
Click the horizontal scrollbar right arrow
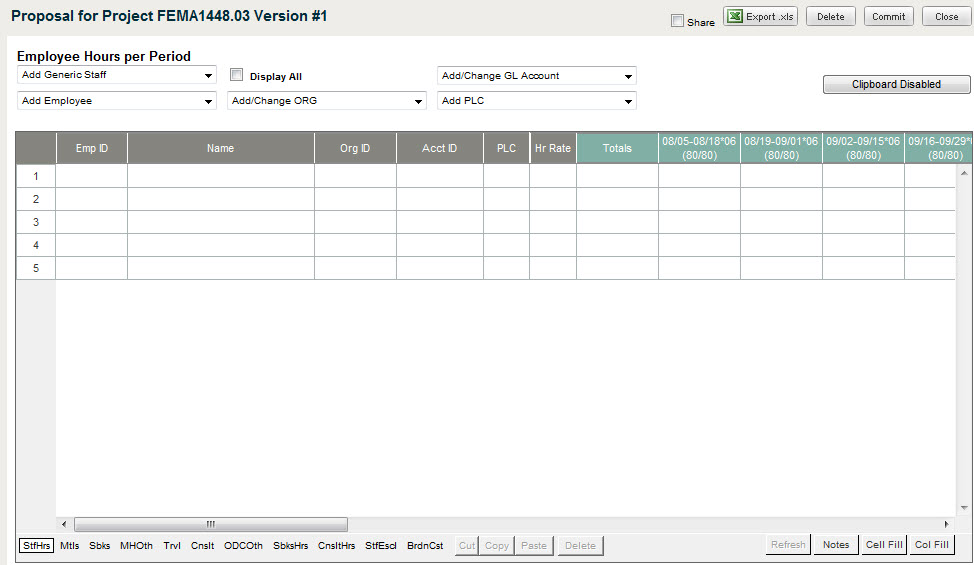click(946, 524)
